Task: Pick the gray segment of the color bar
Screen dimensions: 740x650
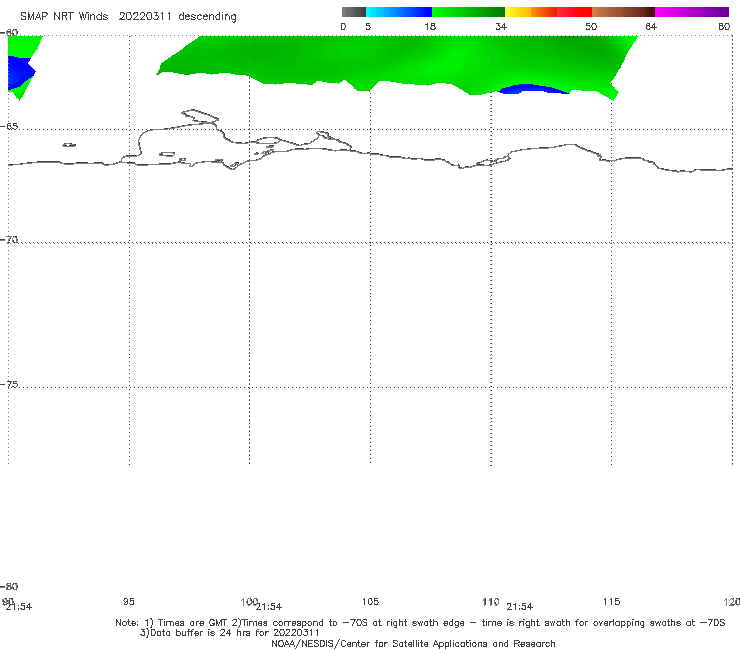Action: tap(354, 12)
